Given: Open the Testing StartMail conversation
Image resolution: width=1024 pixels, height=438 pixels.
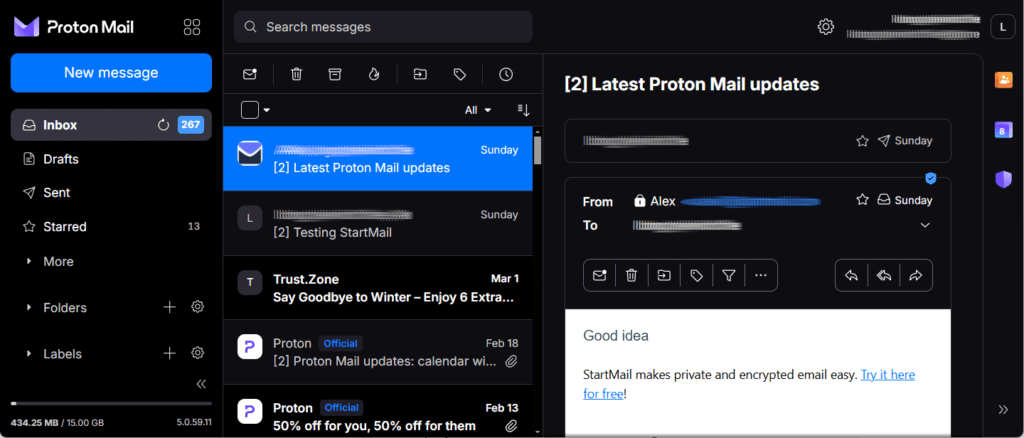Looking at the screenshot, I should (x=377, y=223).
